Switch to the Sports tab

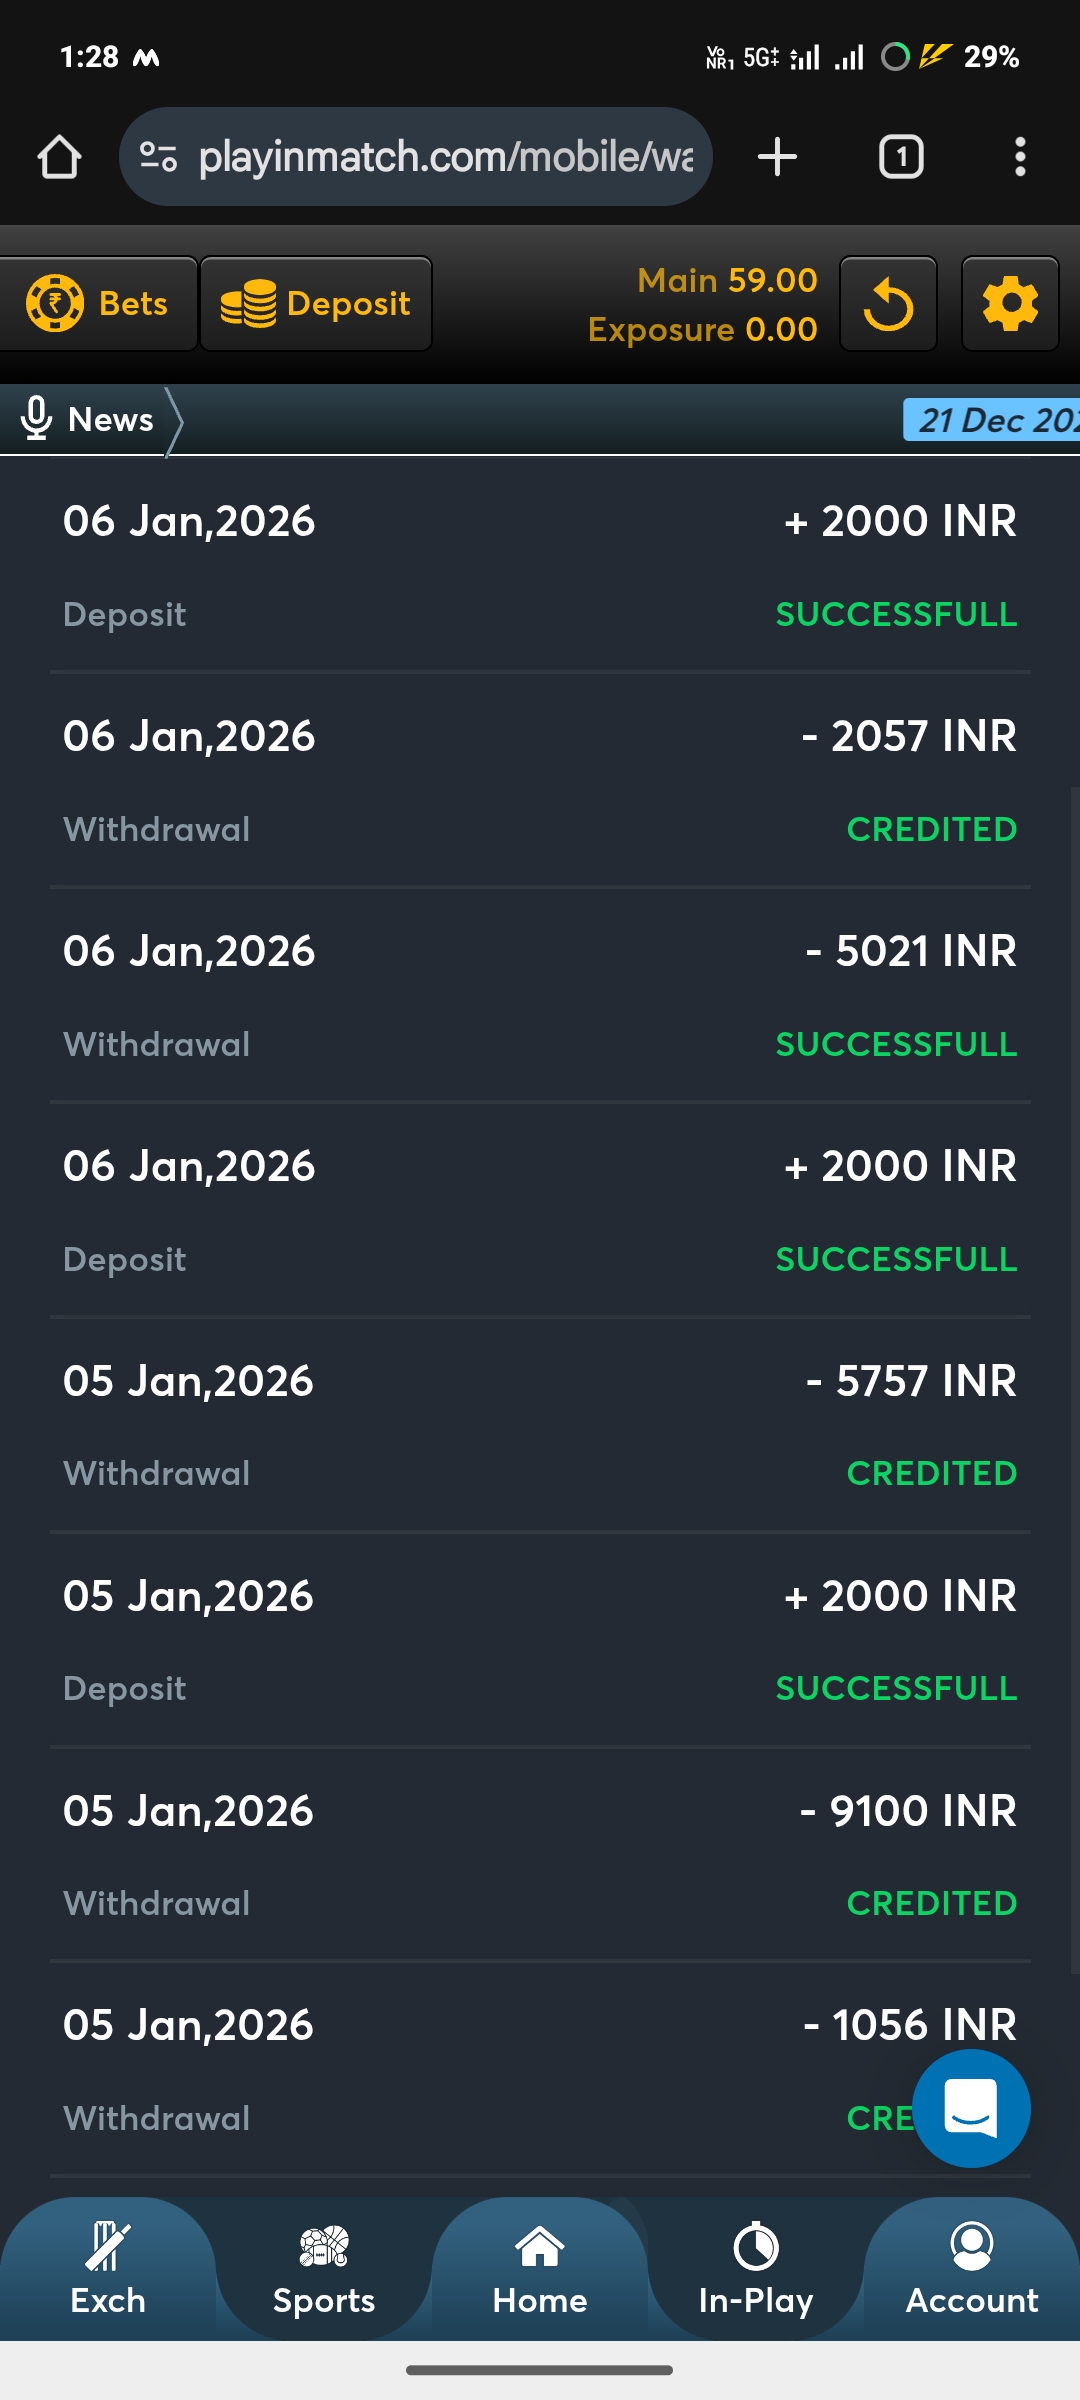tap(324, 2270)
